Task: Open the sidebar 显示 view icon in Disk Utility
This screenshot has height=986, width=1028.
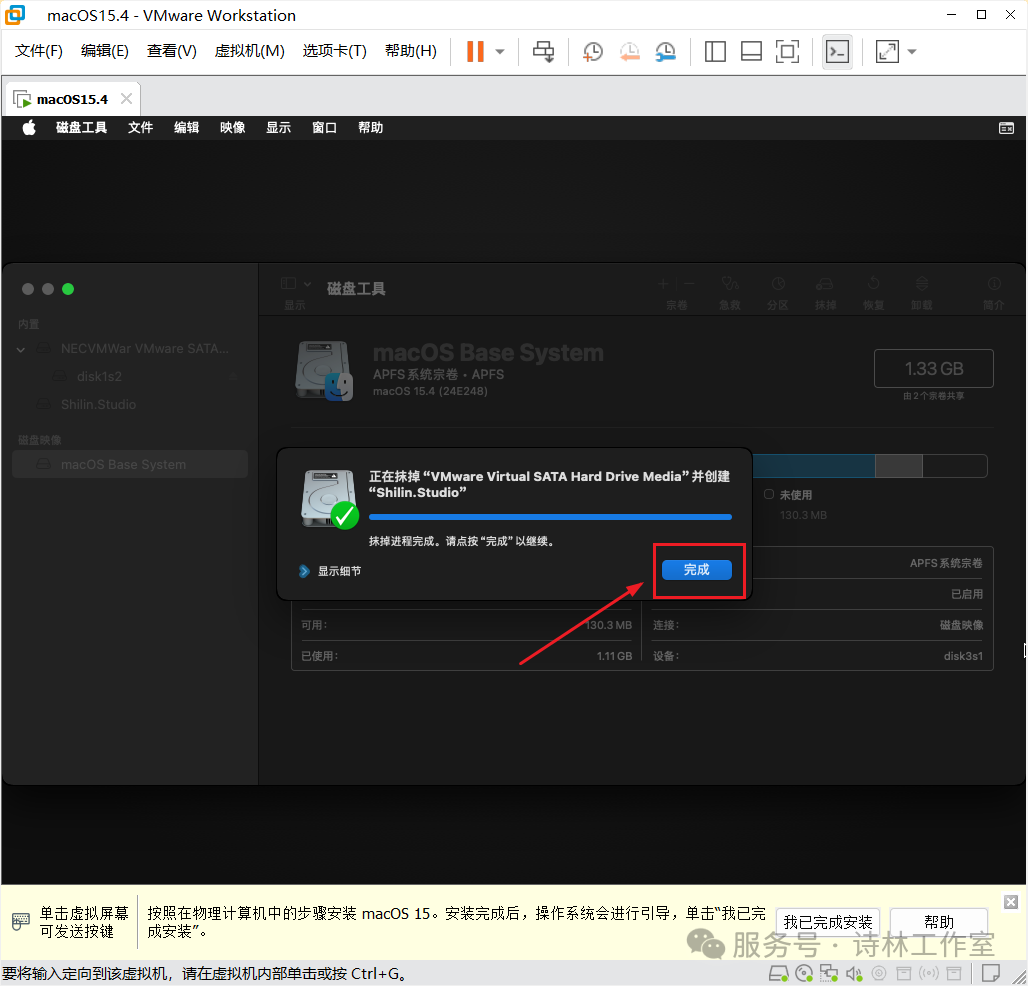Action: 288,283
